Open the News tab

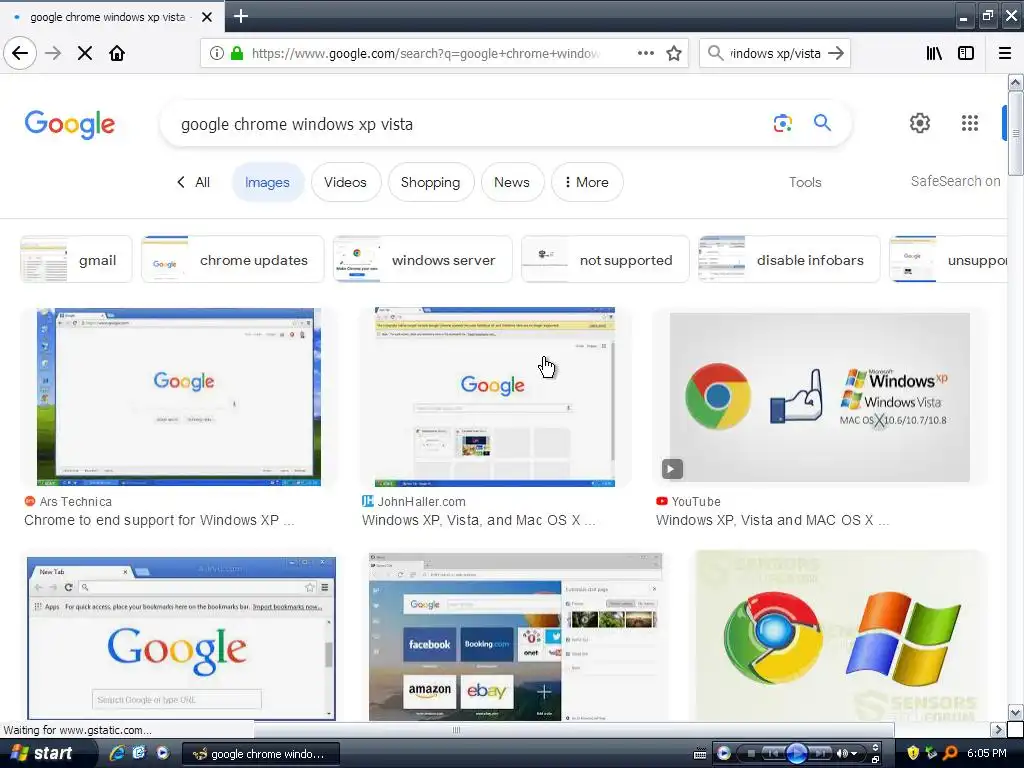[x=512, y=182]
